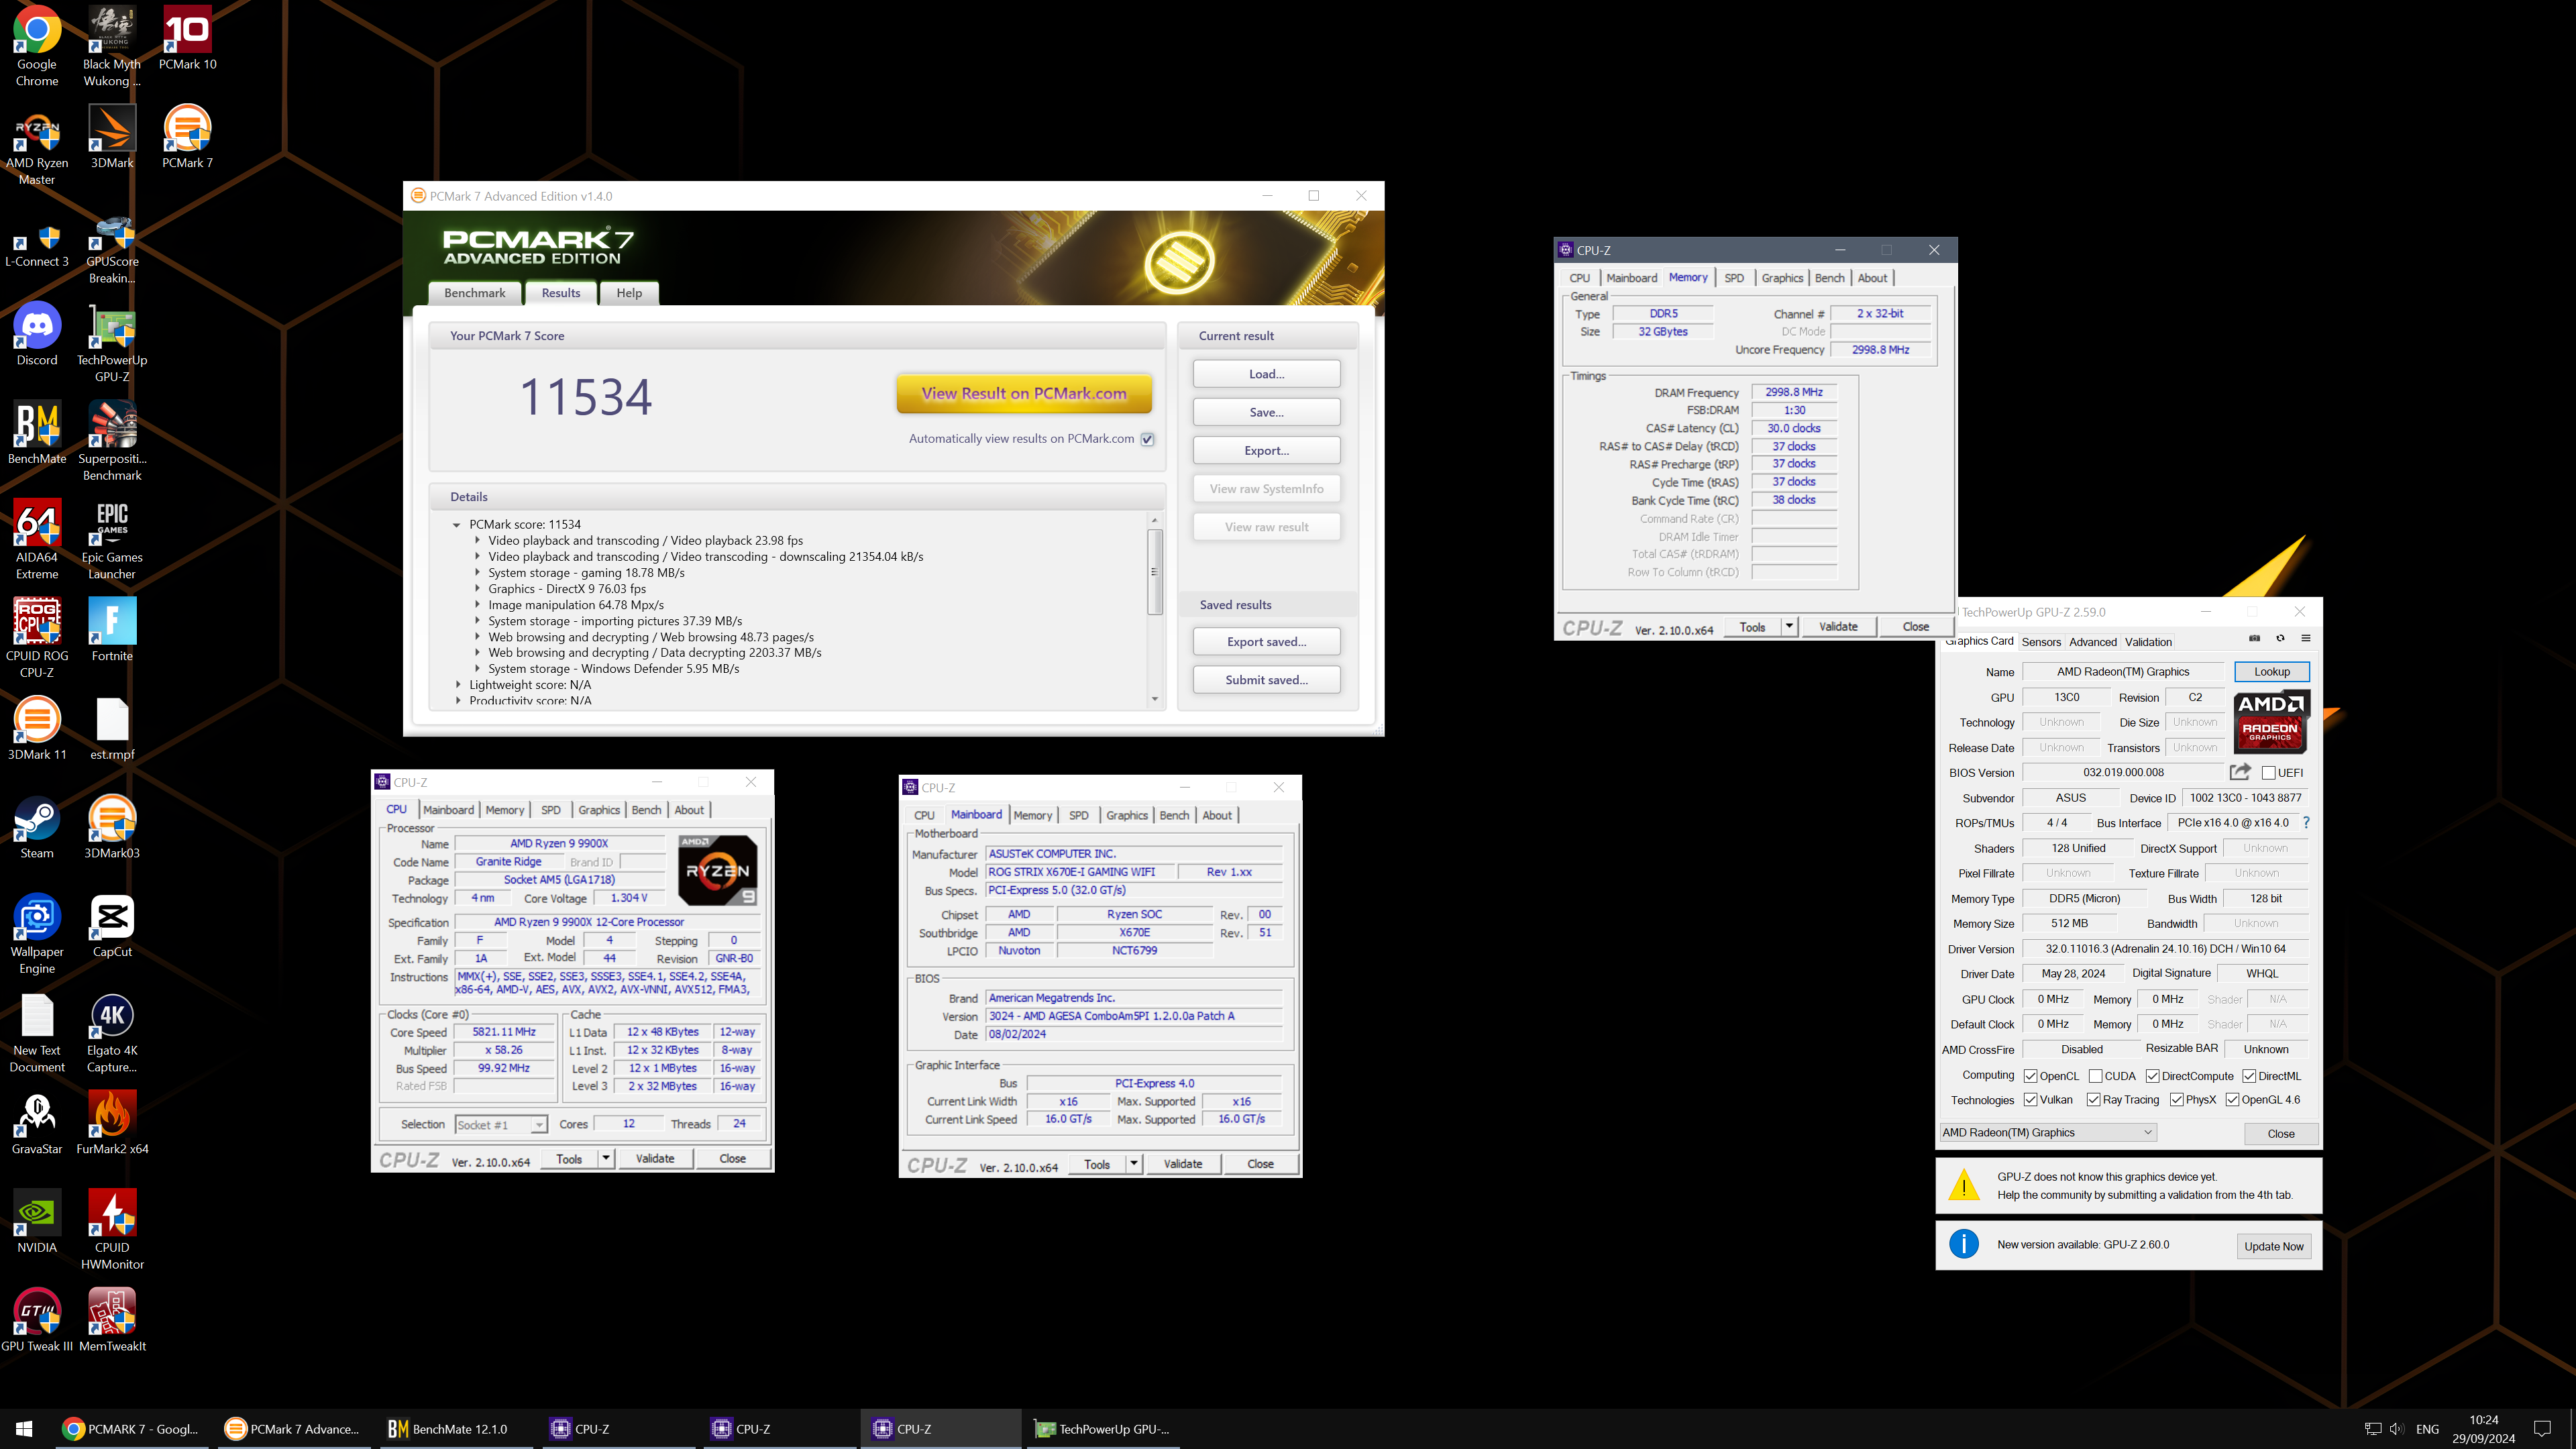Open Sensors tab in GPU-Z

[x=2041, y=642]
